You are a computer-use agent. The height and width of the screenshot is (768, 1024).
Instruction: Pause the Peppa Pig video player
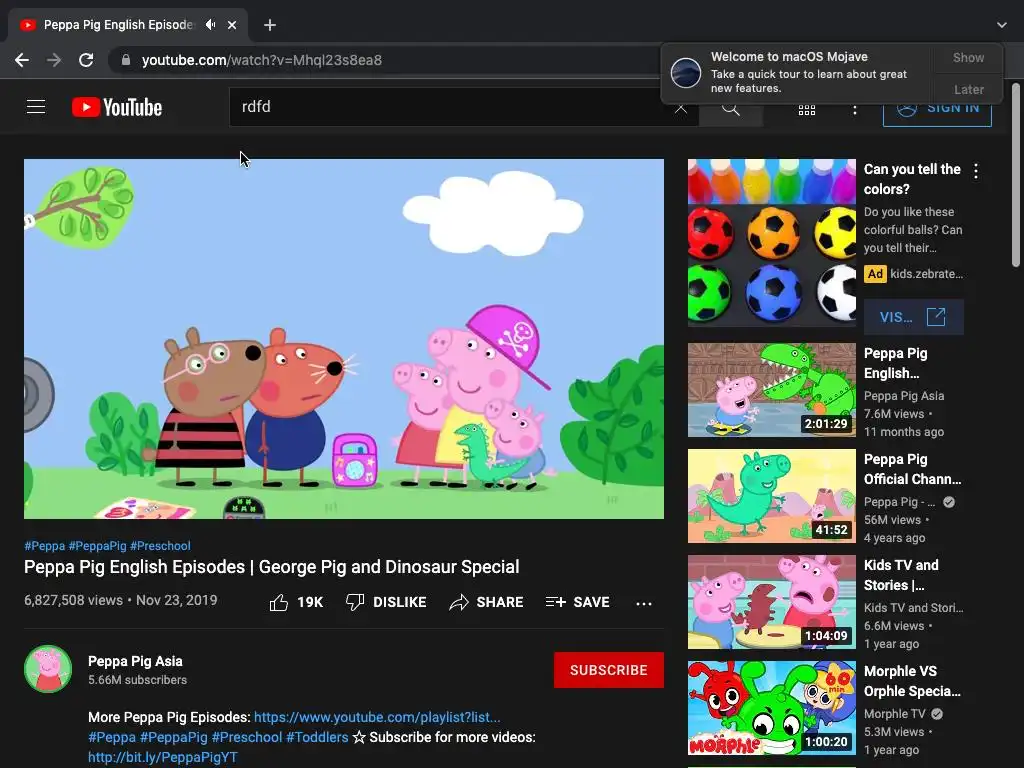tap(344, 339)
